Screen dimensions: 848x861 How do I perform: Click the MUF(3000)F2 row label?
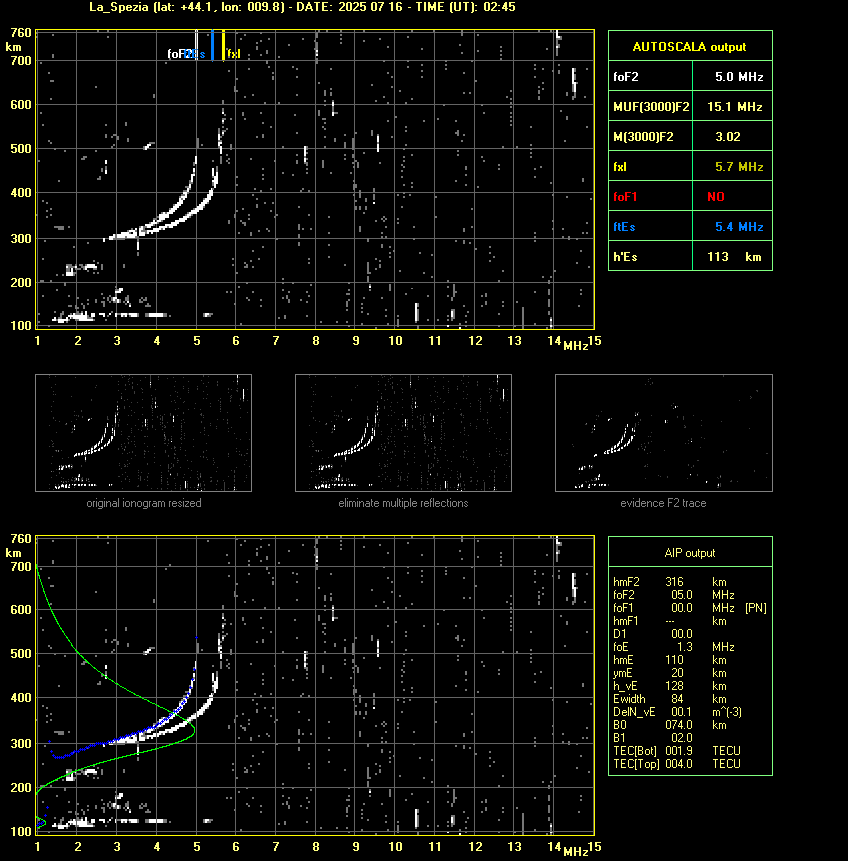651,107
